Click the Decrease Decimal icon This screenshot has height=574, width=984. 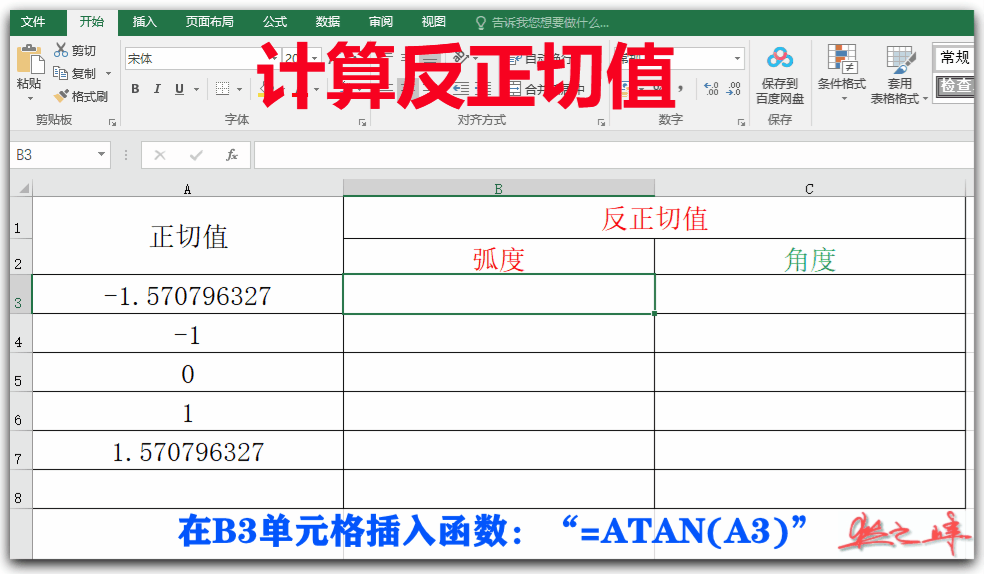[x=734, y=88]
